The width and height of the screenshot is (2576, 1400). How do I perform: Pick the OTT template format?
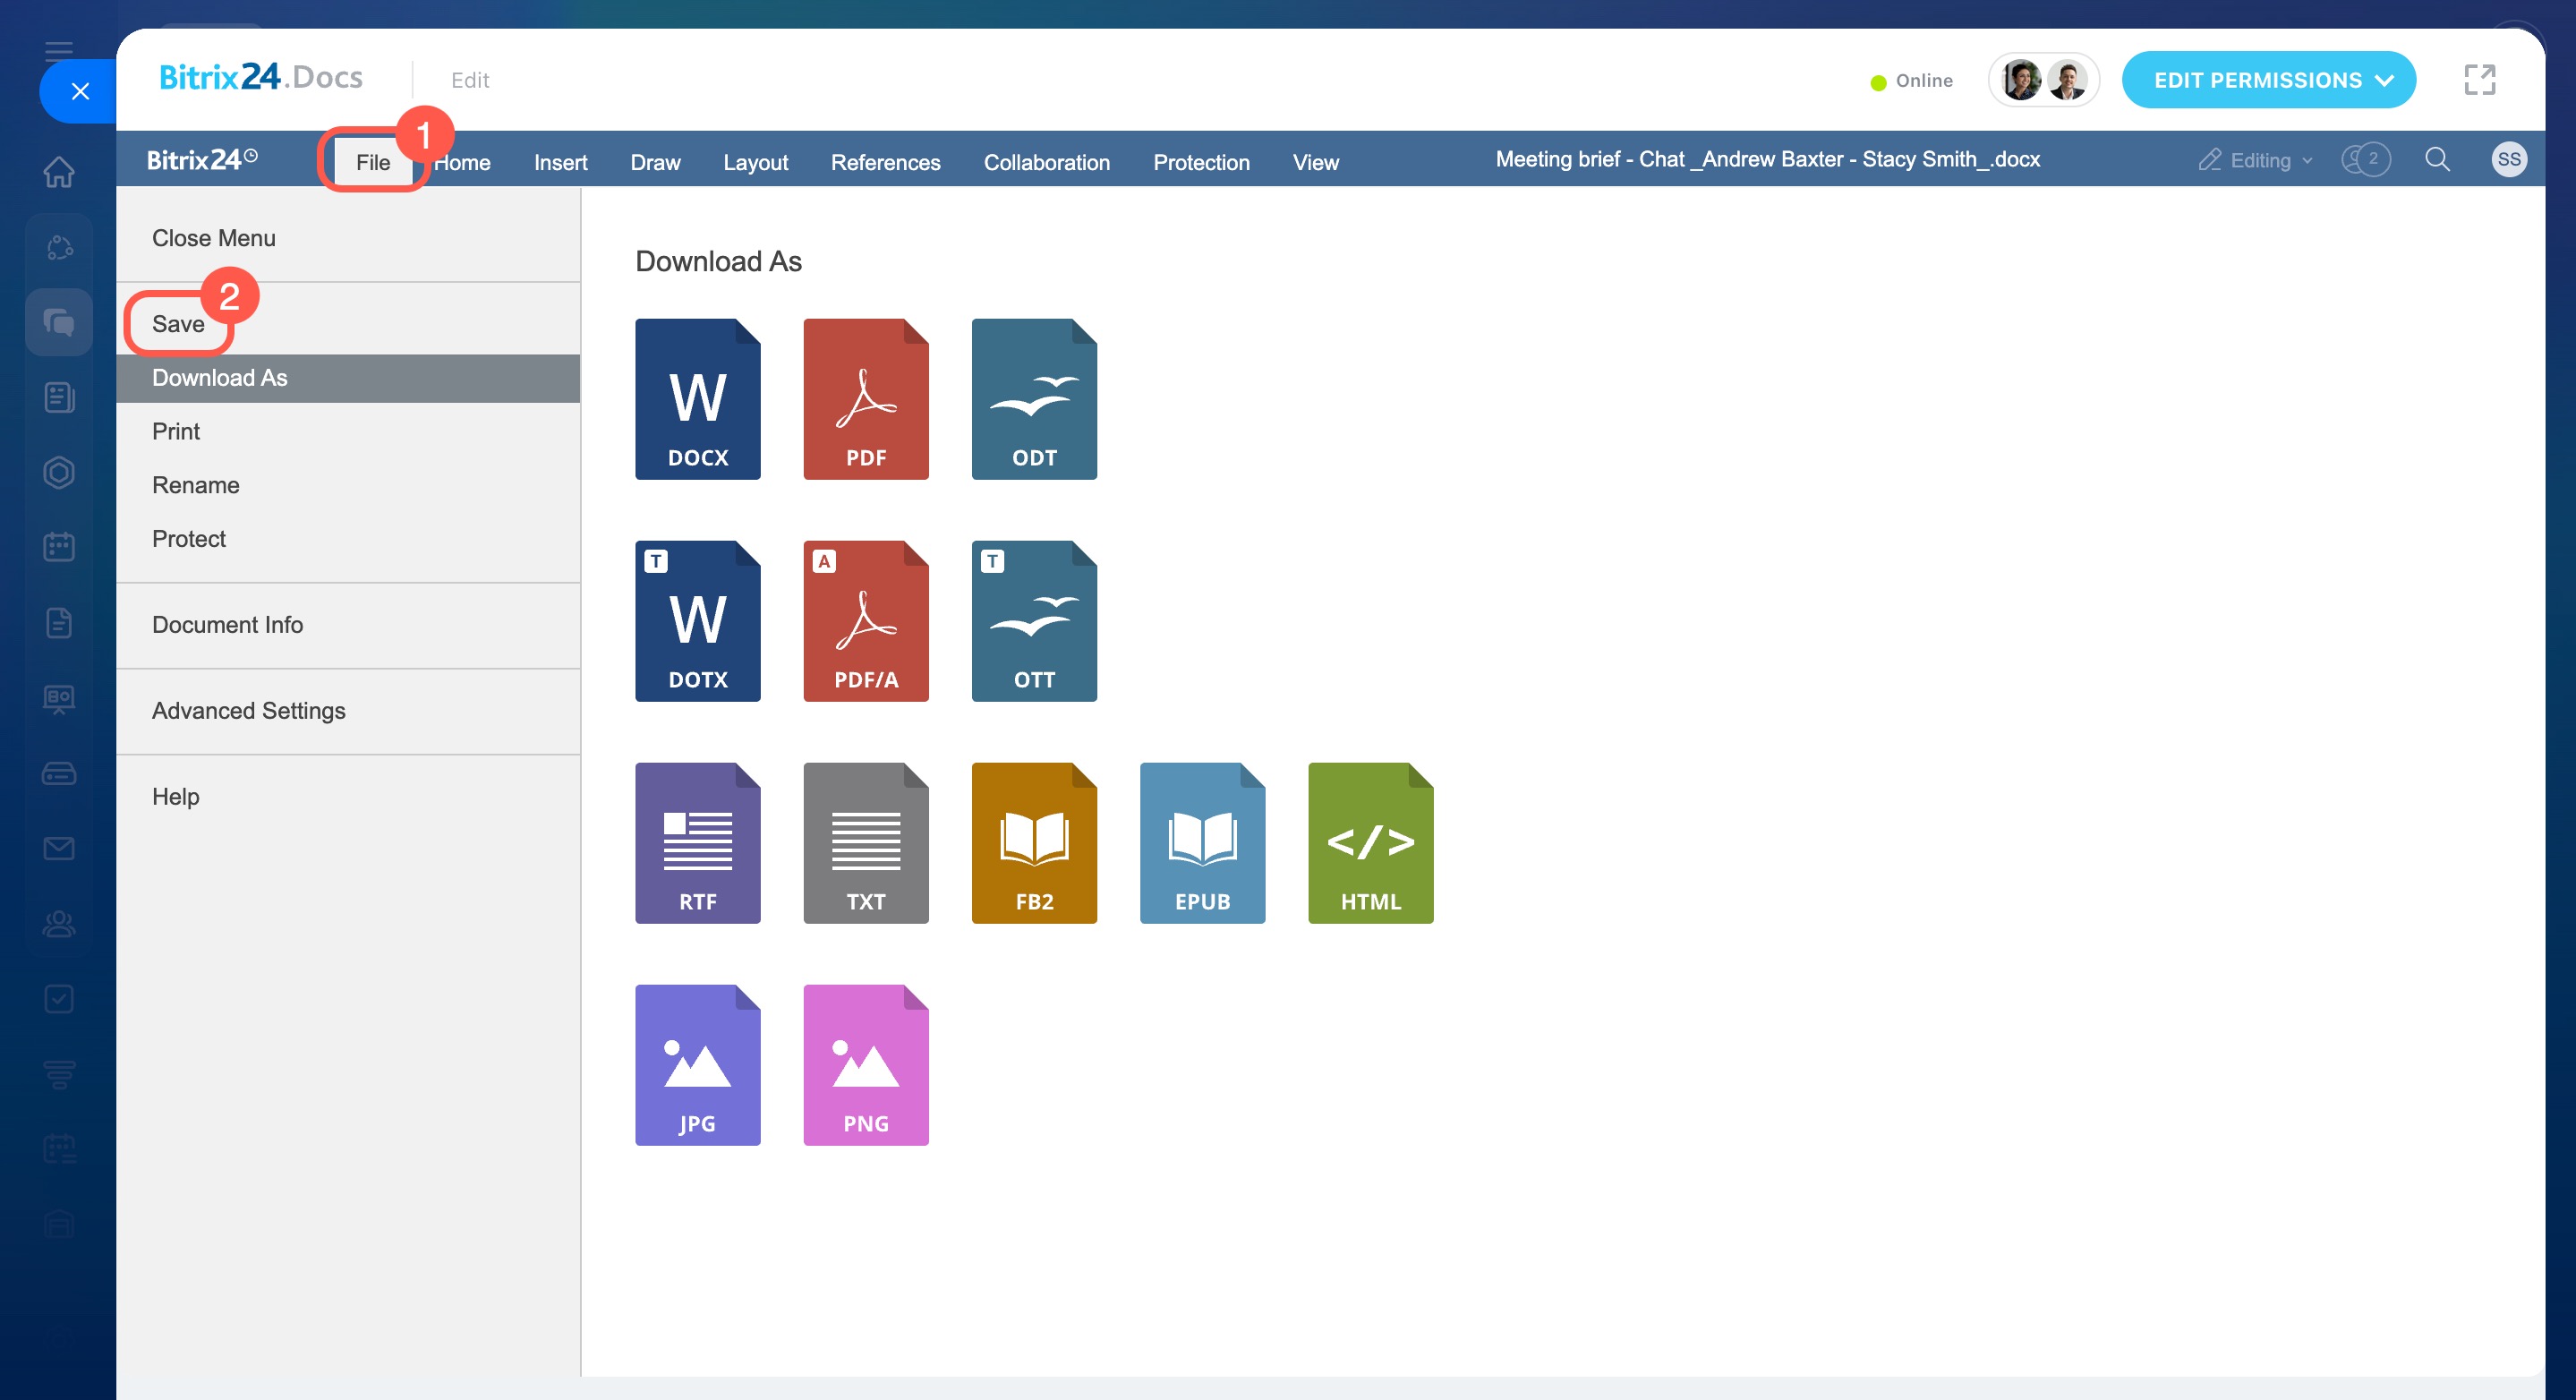[x=1034, y=620]
